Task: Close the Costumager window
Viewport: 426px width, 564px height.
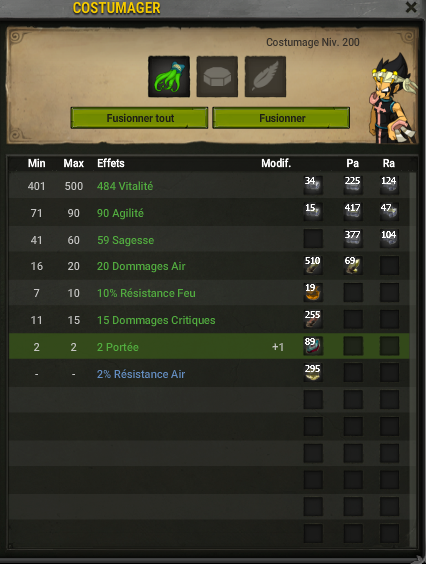Action: click(x=411, y=7)
